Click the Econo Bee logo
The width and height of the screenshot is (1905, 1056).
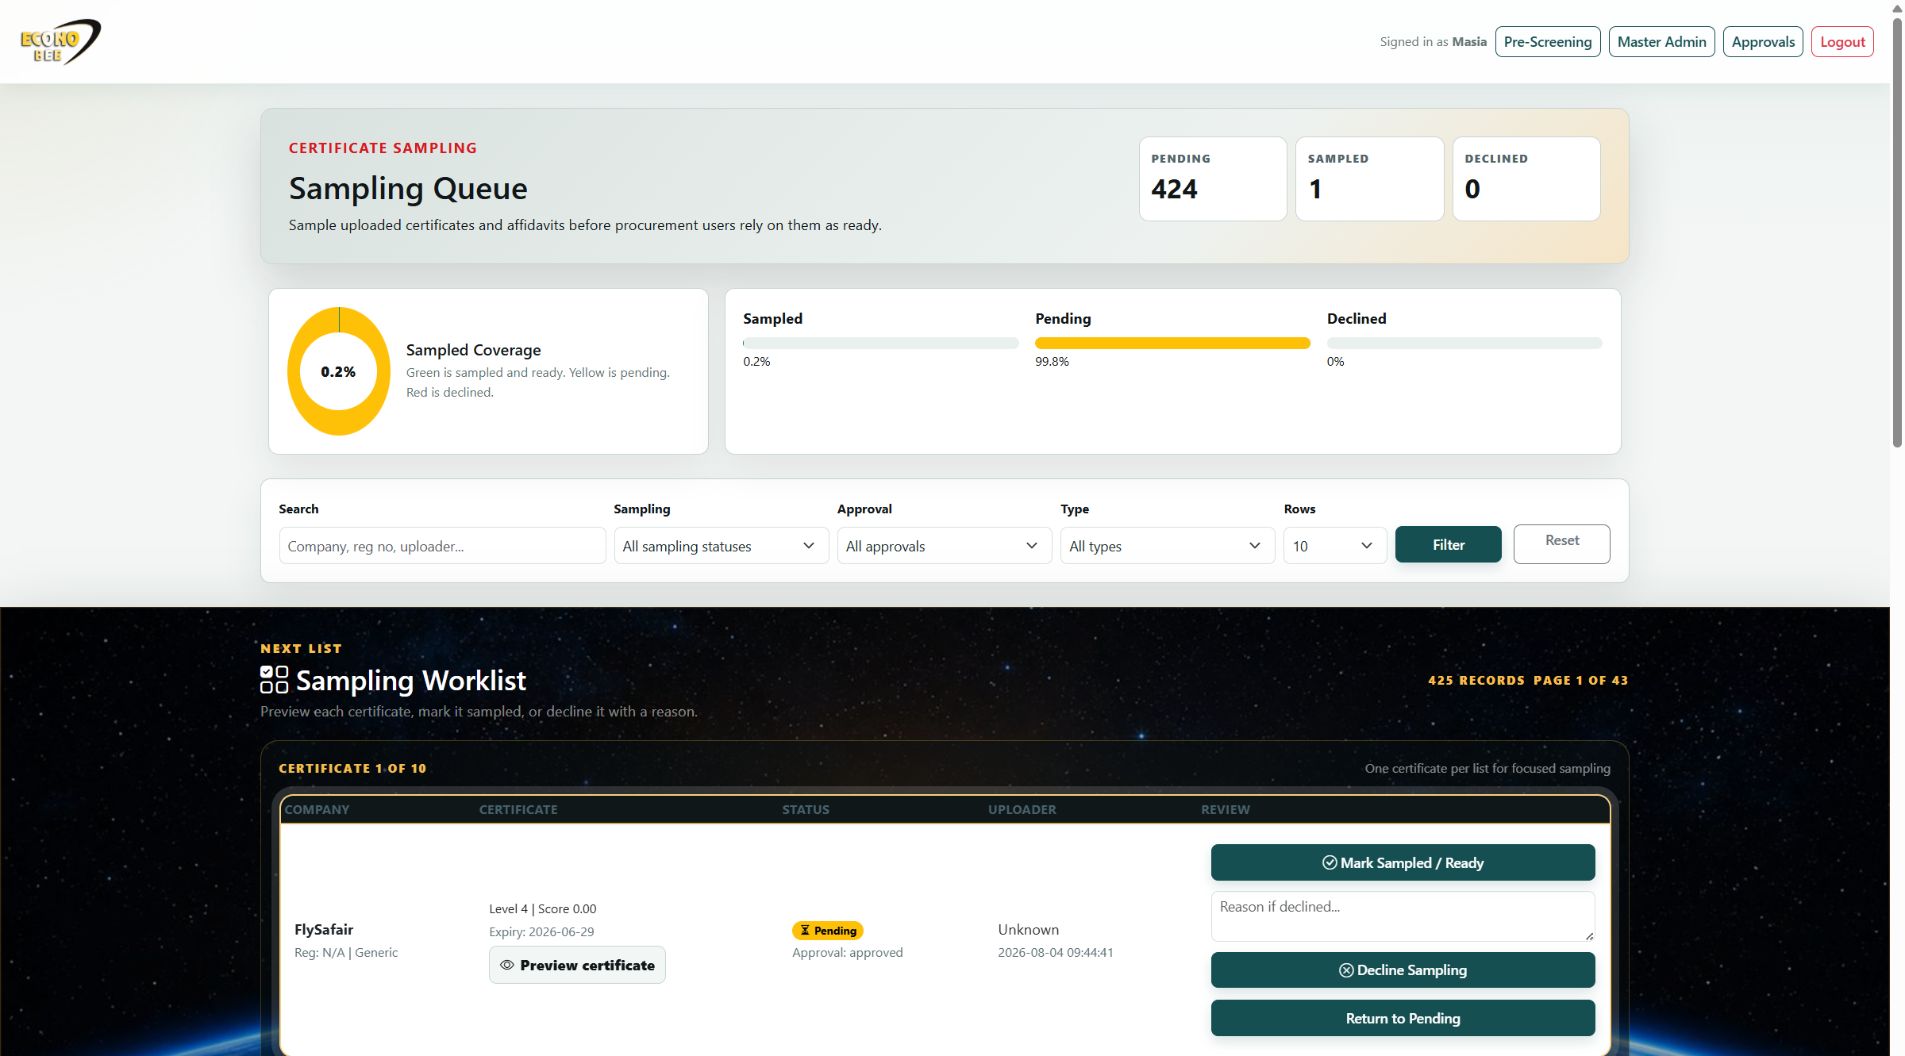tap(60, 42)
